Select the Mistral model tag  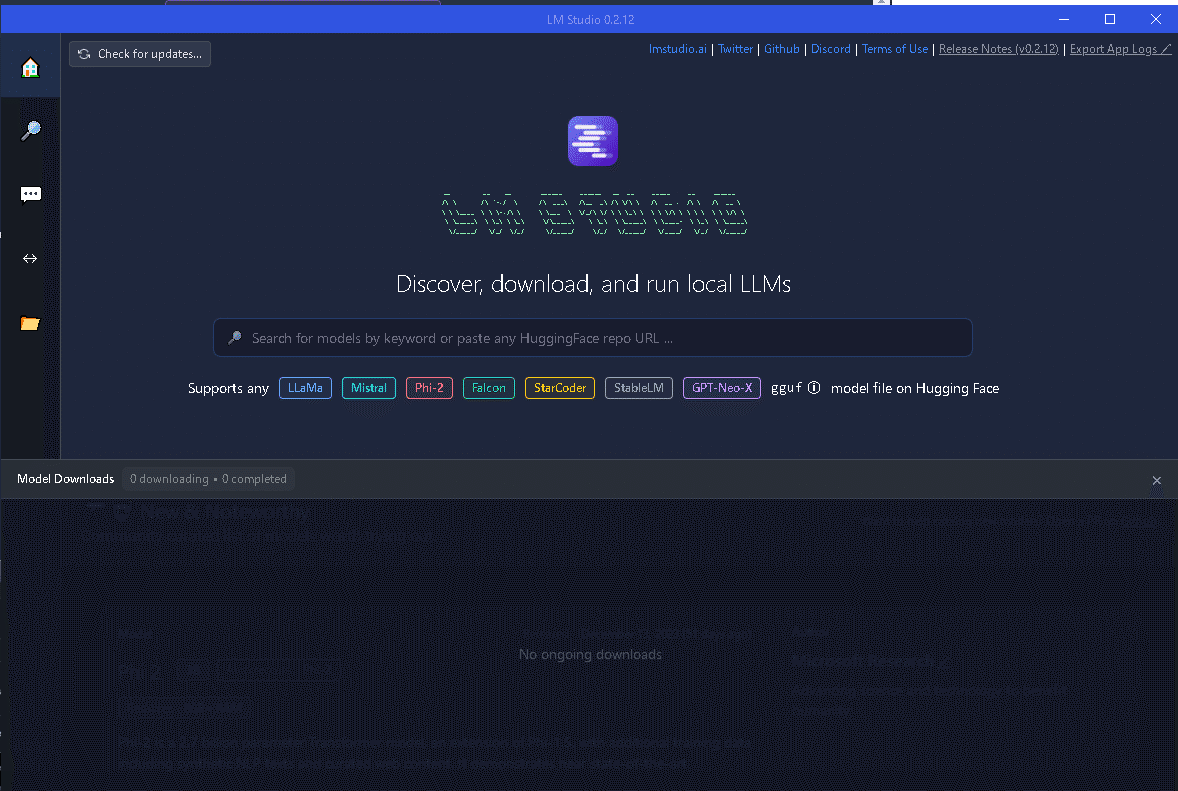tap(369, 388)
